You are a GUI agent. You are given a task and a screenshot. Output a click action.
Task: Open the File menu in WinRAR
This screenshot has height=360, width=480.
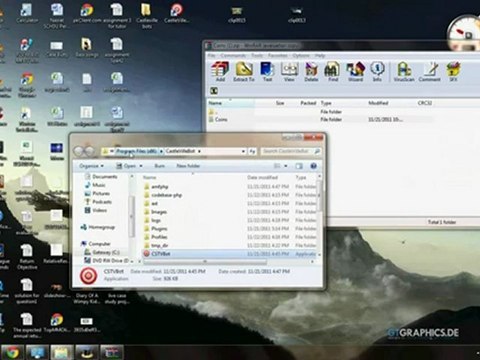tap(212, 55)
